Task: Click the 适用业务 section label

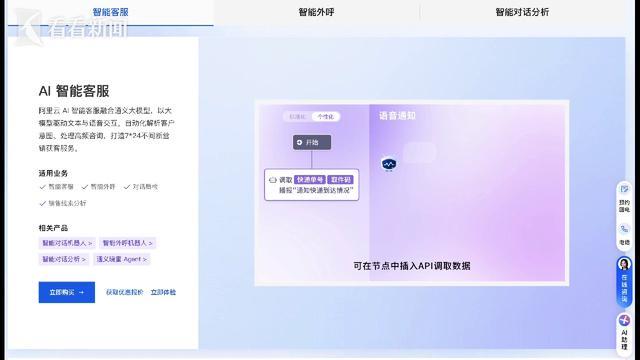Action: 53,173
